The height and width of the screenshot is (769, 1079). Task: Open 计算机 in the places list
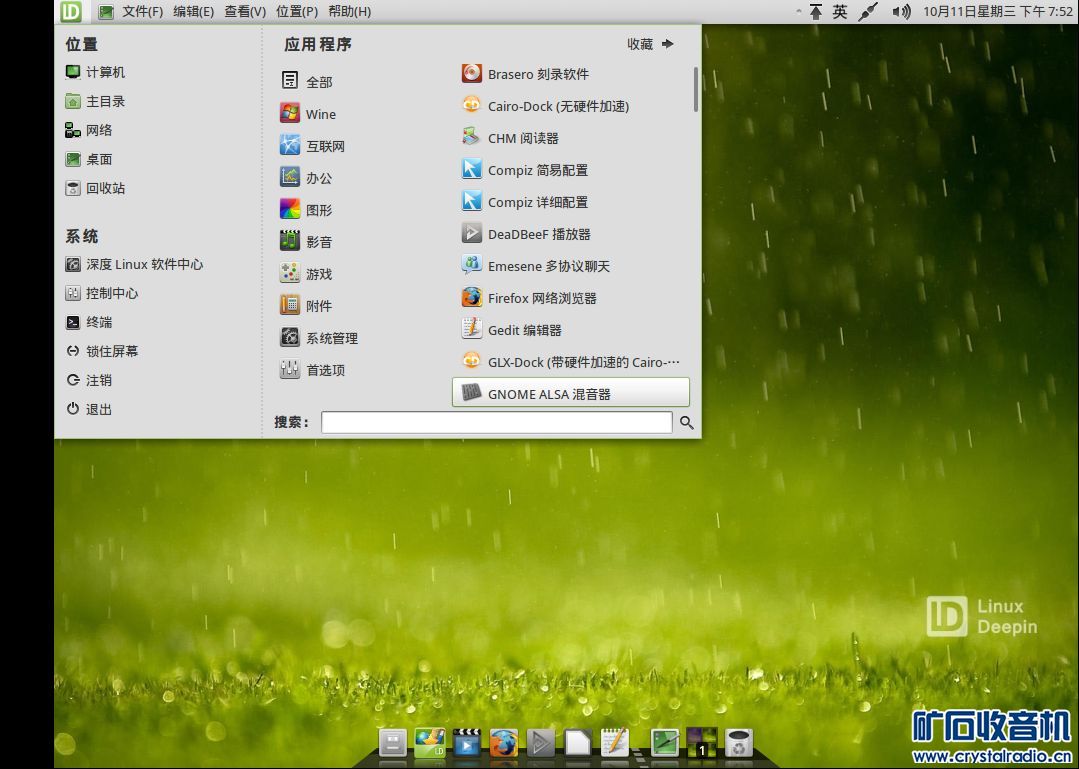[96, 72]
